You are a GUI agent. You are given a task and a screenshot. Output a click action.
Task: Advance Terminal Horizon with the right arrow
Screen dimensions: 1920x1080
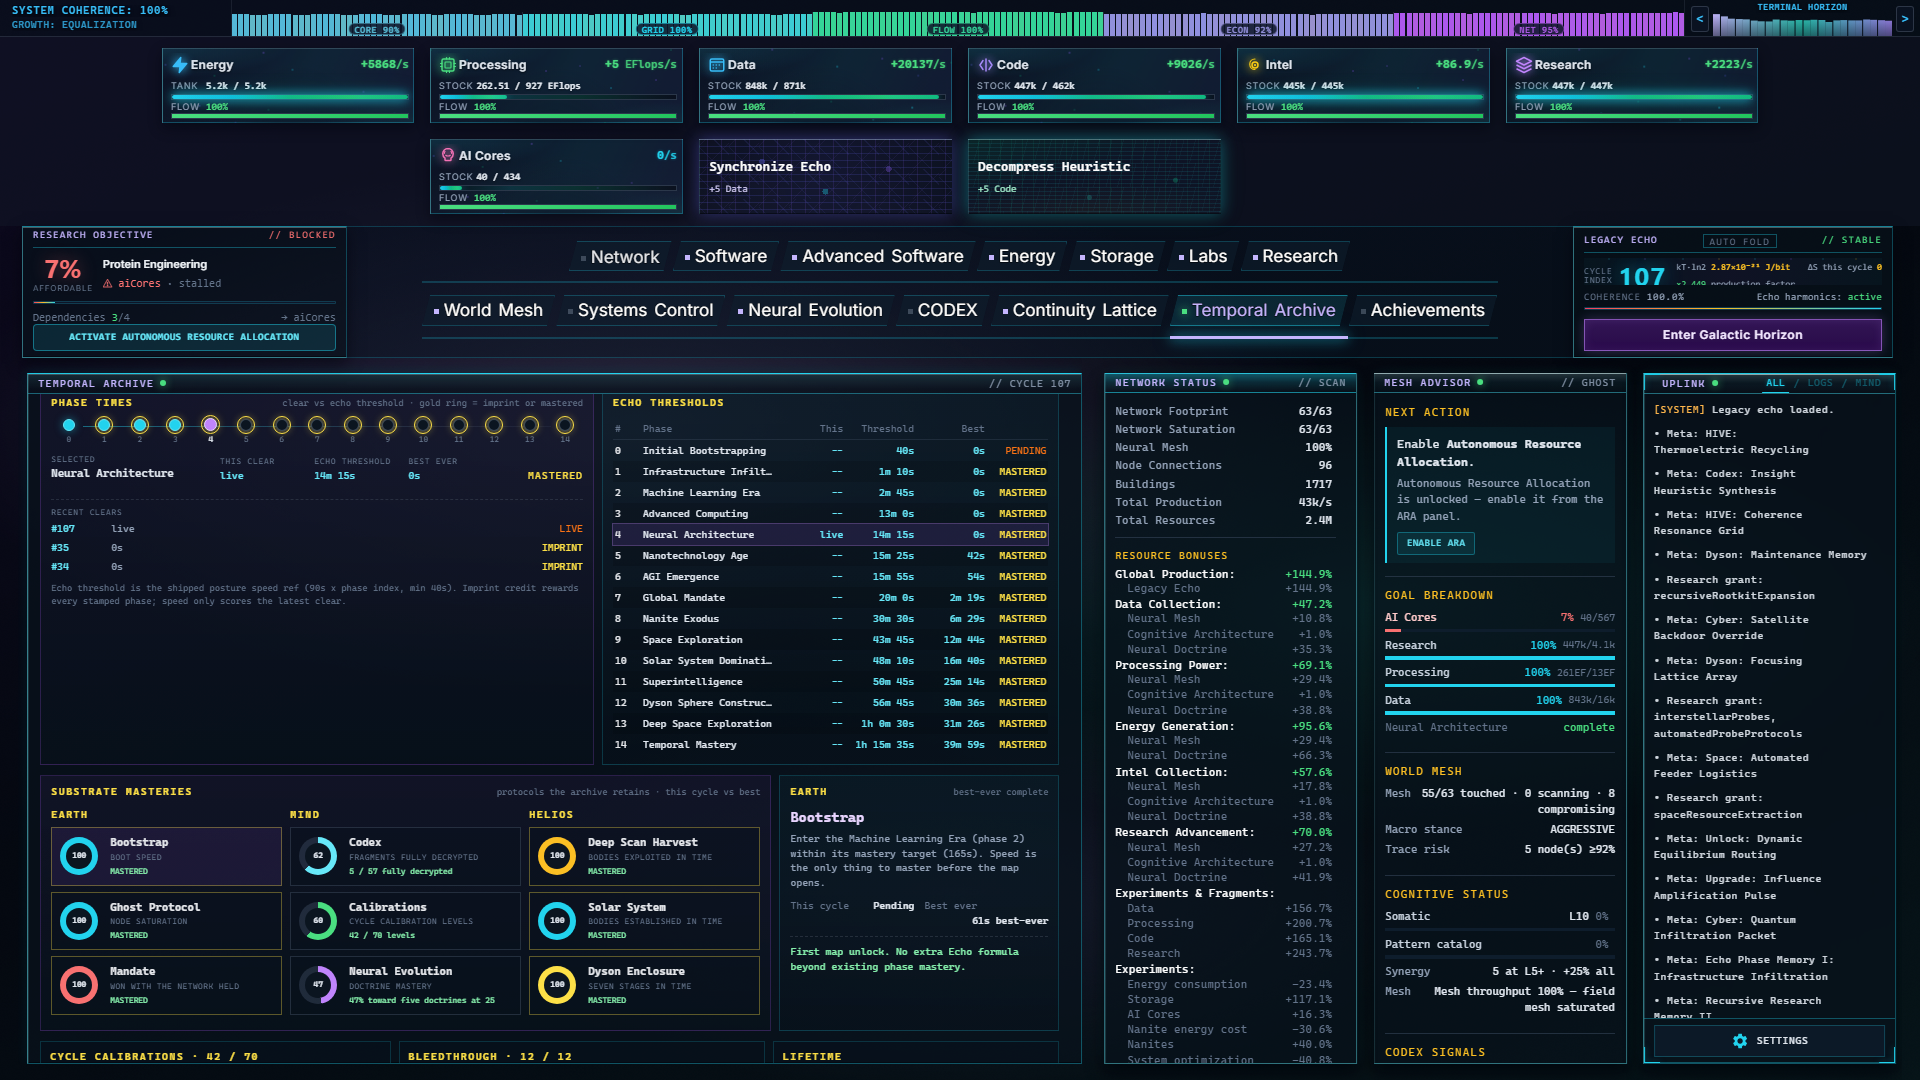point(1904,19)
